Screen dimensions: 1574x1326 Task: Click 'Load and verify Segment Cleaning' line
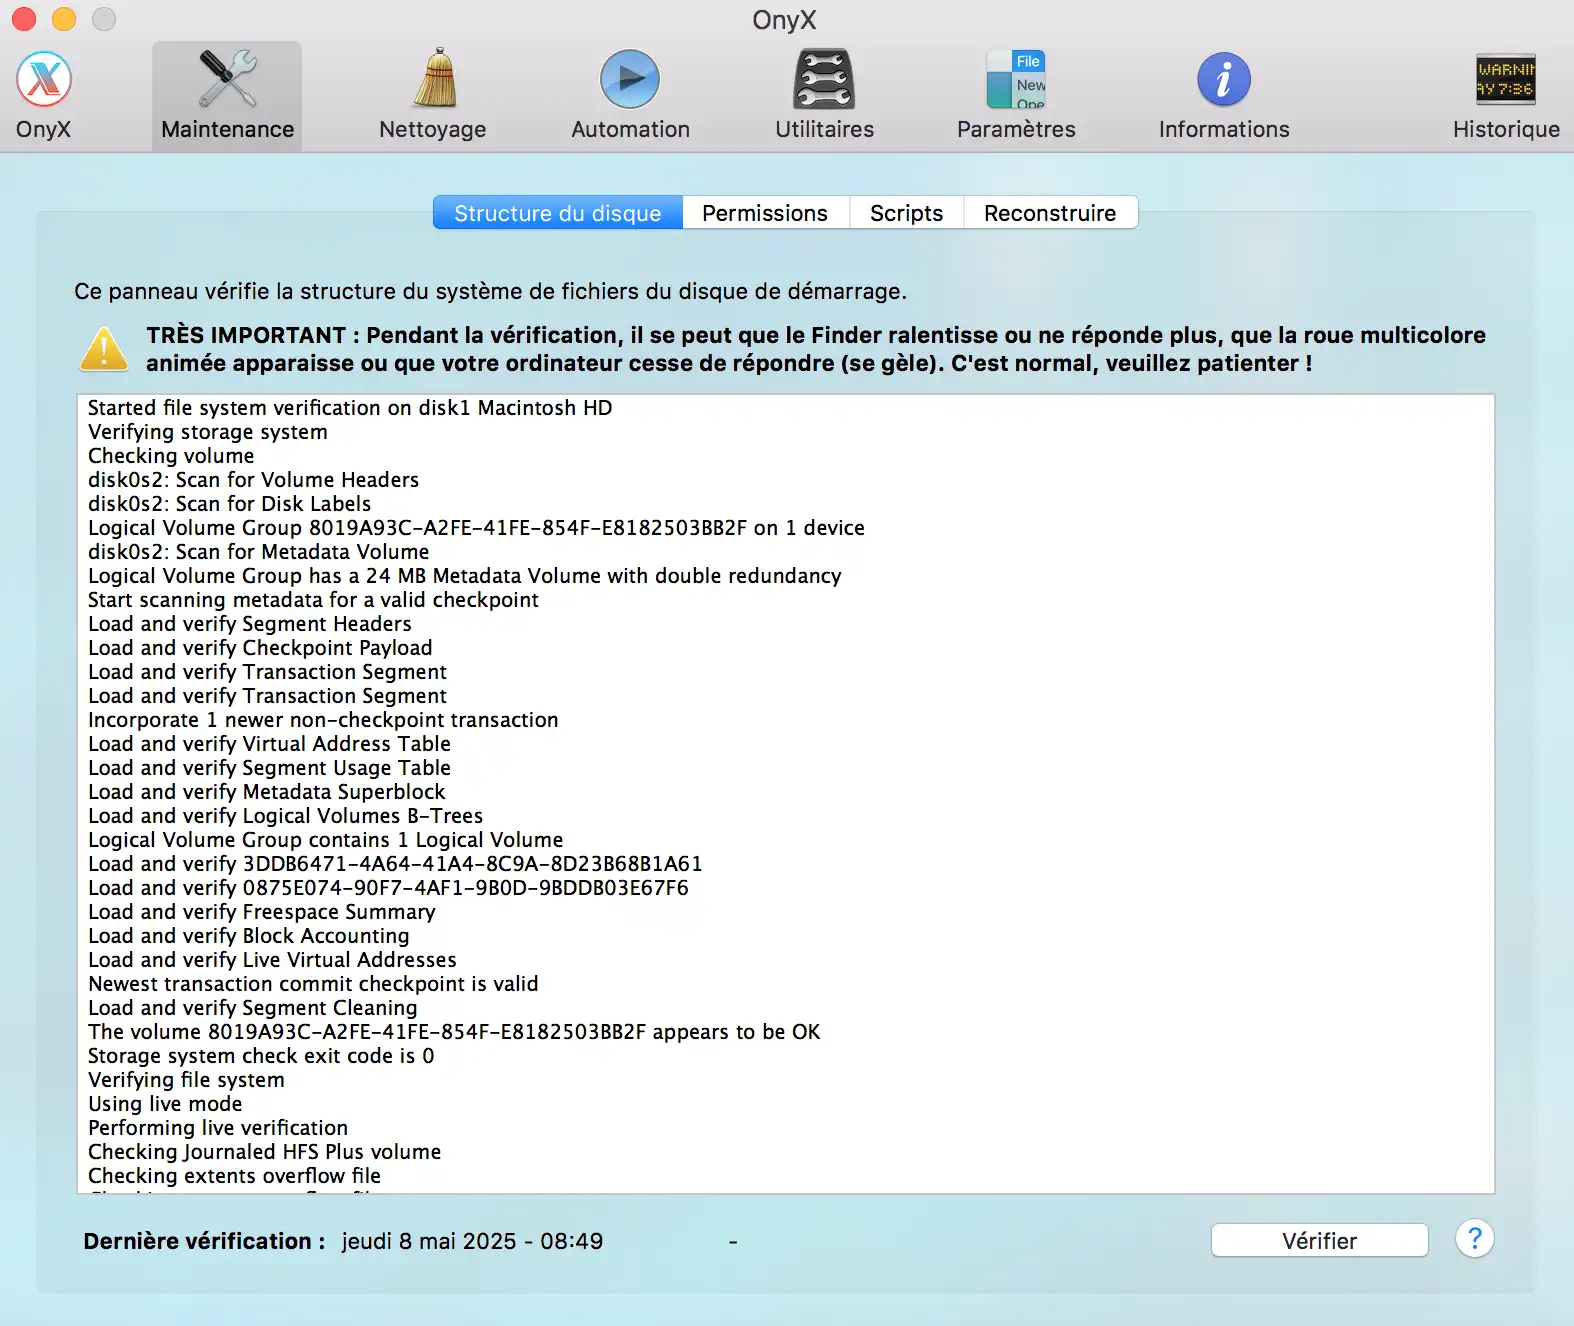tap(253, 1008)
